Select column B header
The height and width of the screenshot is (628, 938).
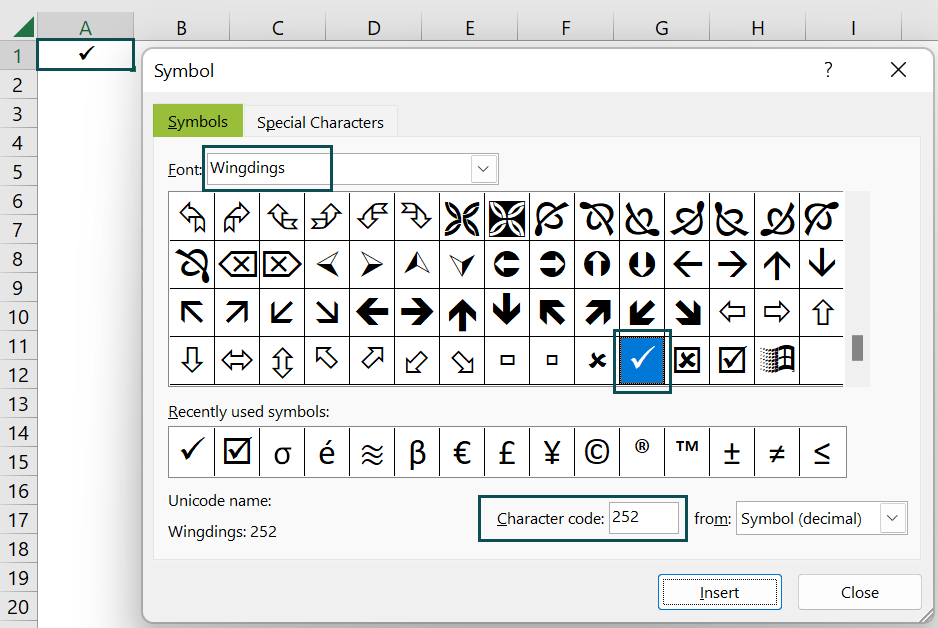point(181,28)
